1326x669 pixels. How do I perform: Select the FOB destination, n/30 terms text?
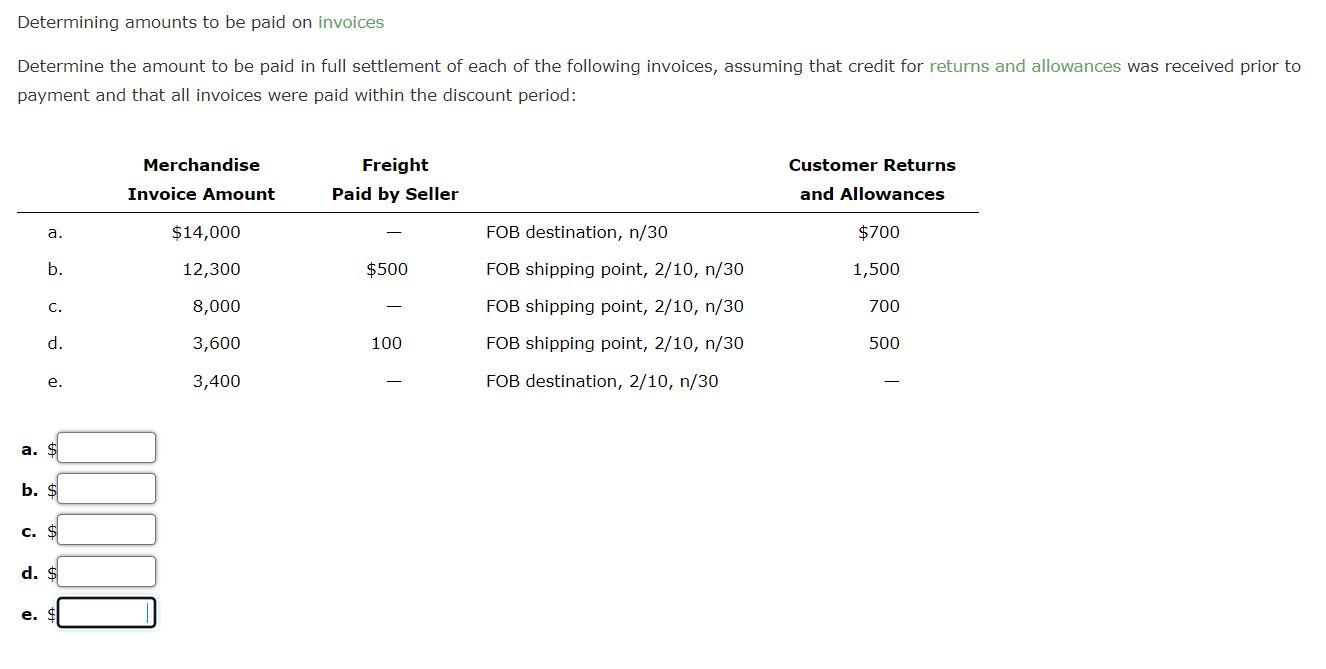576,231
